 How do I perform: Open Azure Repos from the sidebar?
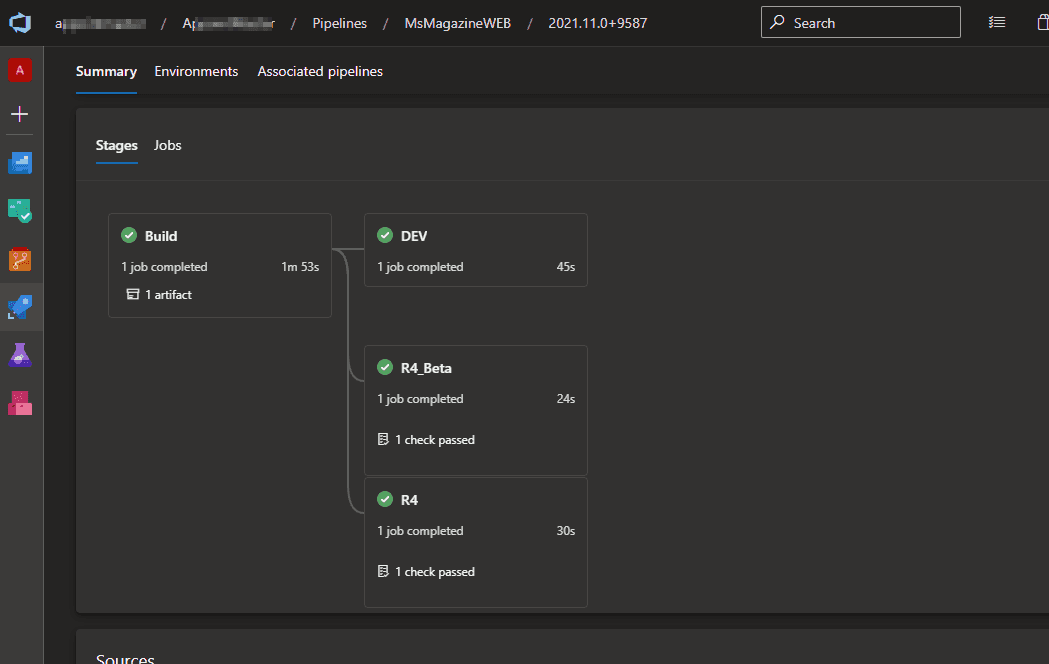[20, 260]
